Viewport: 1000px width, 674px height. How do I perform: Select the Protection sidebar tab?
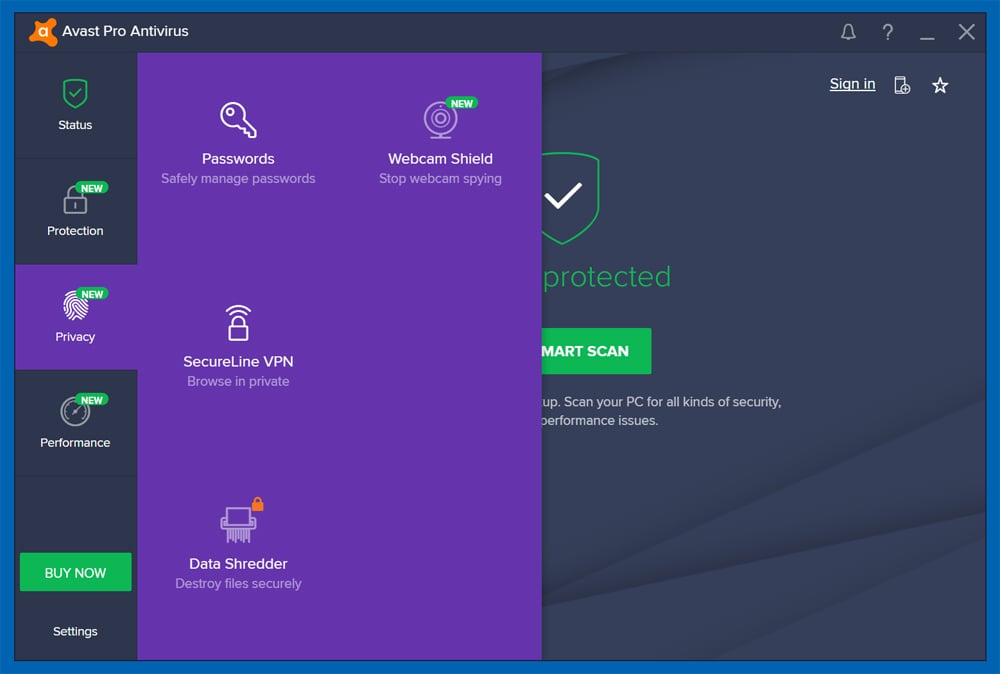(75, 211)
